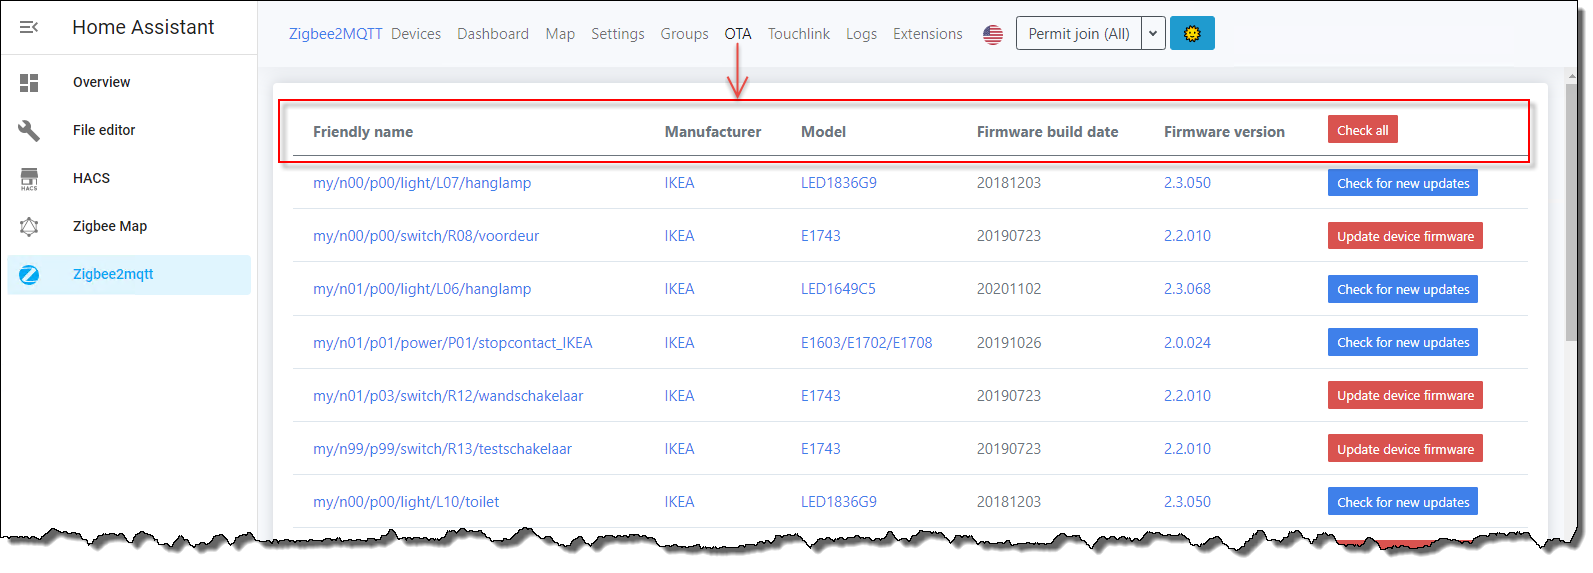Toggle the theme with the sun button
1593x573 pixels.
coord(1192,33)
